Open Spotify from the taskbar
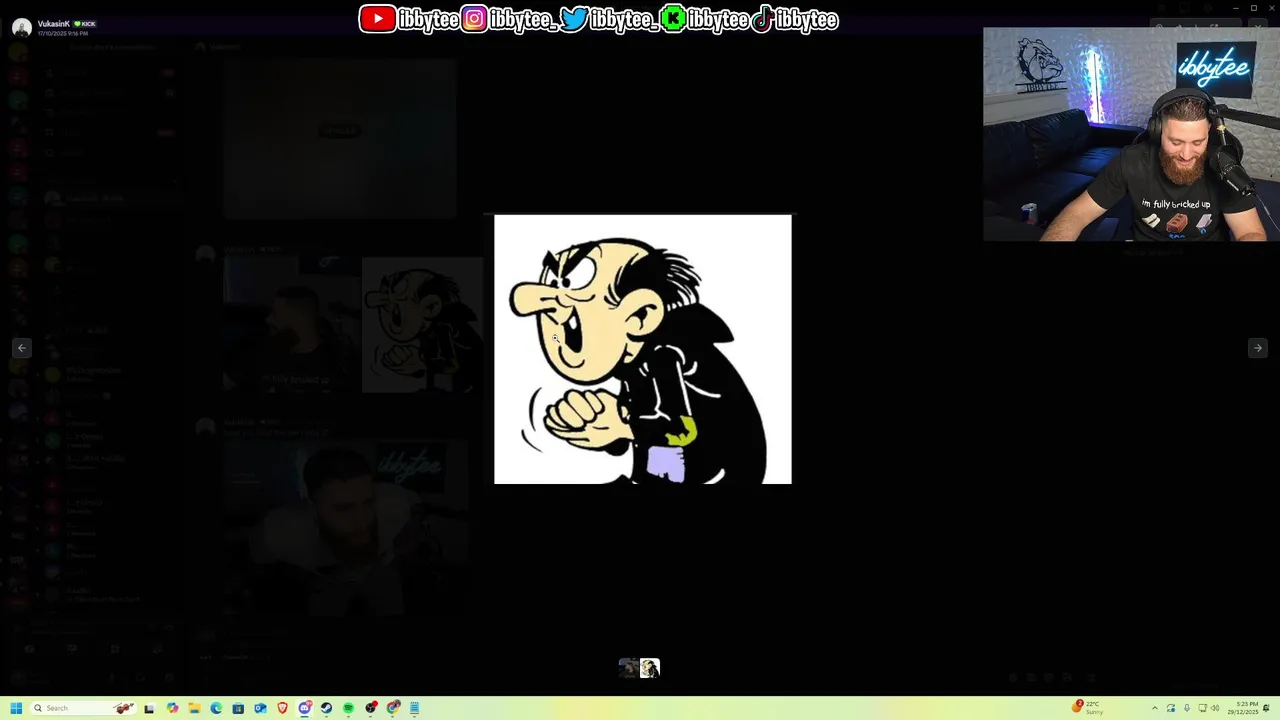The width and height of the screenshot is (1280, 720). point(348,708)
